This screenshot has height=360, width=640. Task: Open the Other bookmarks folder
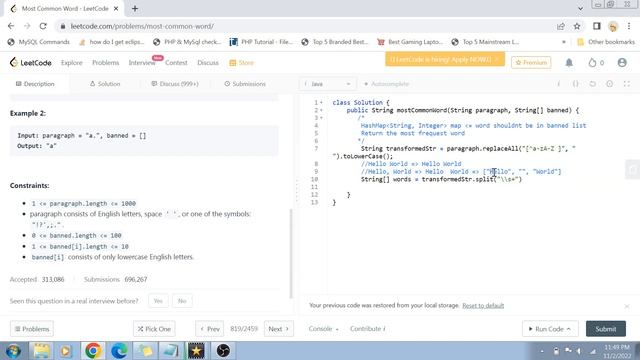606,42
